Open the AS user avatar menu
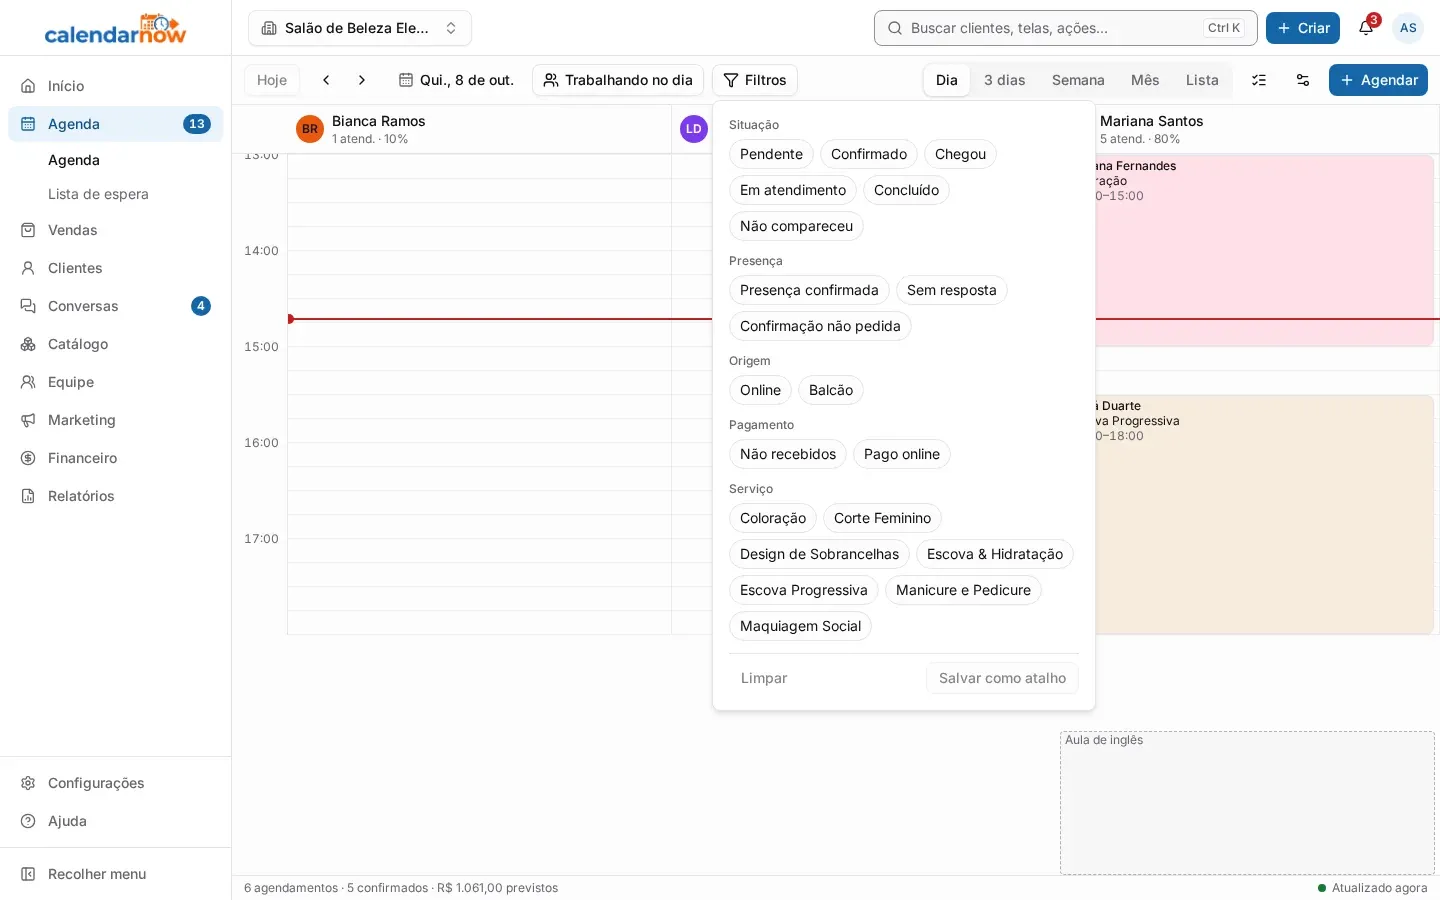 click(1408, 28)
